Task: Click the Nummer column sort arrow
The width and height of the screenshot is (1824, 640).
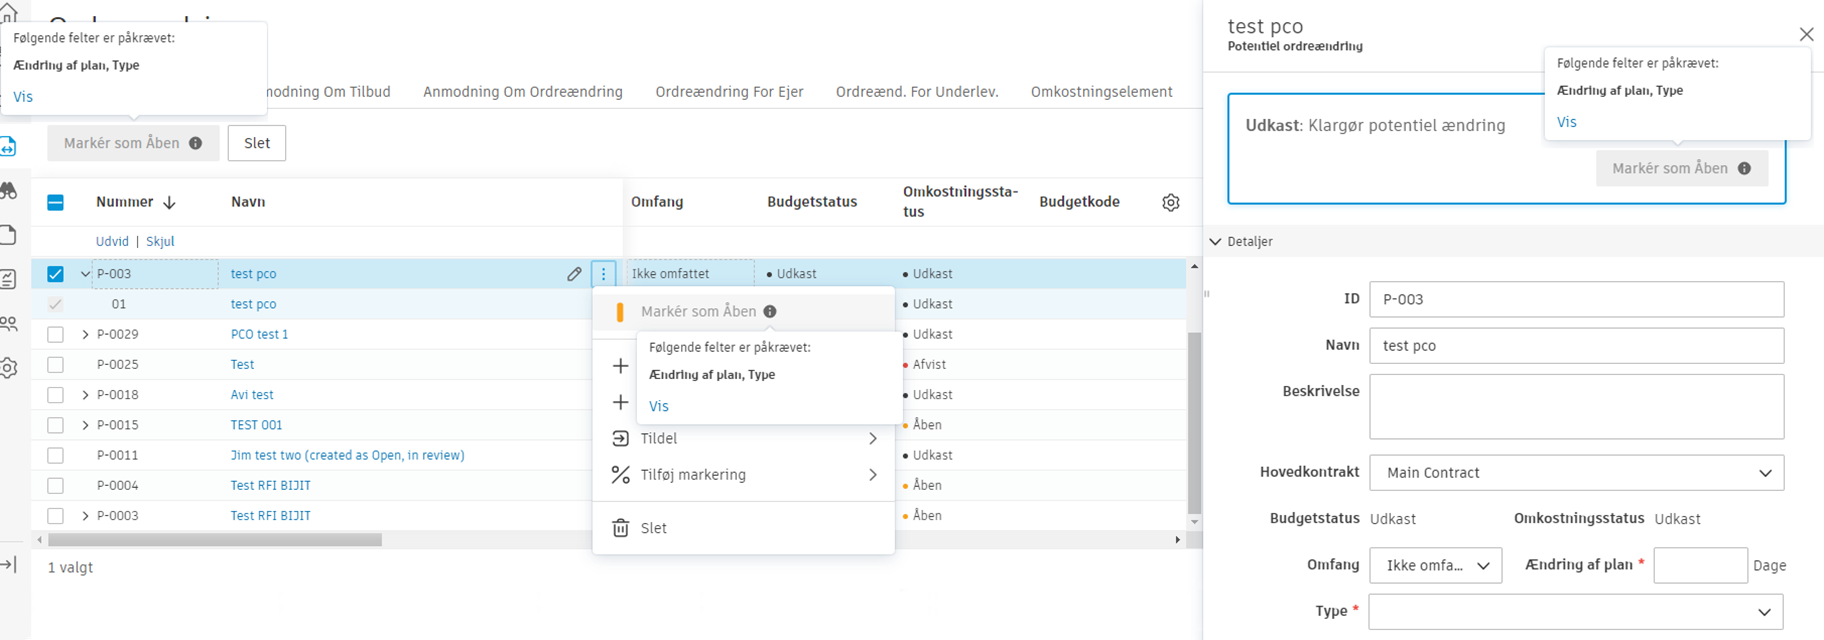Action: coord(170,202)
